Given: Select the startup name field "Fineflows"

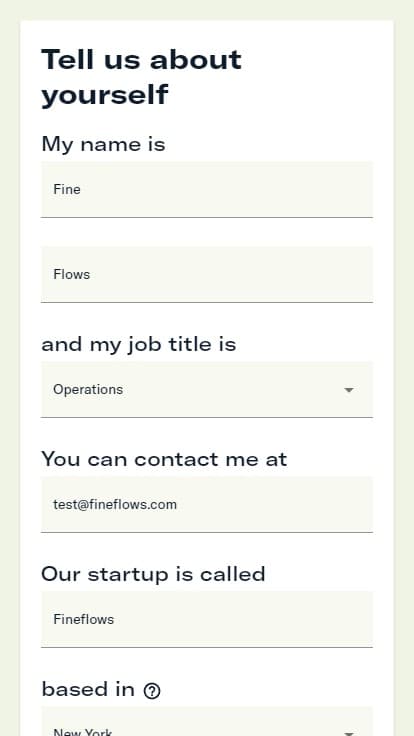Looking at the screenshot, I should [207, 620].
